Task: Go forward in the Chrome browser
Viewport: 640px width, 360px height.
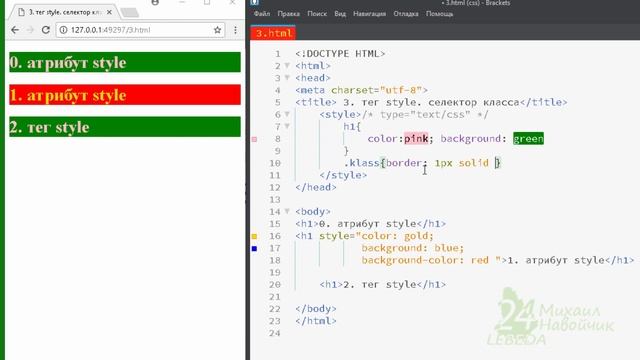Action: tap(30, 30)
